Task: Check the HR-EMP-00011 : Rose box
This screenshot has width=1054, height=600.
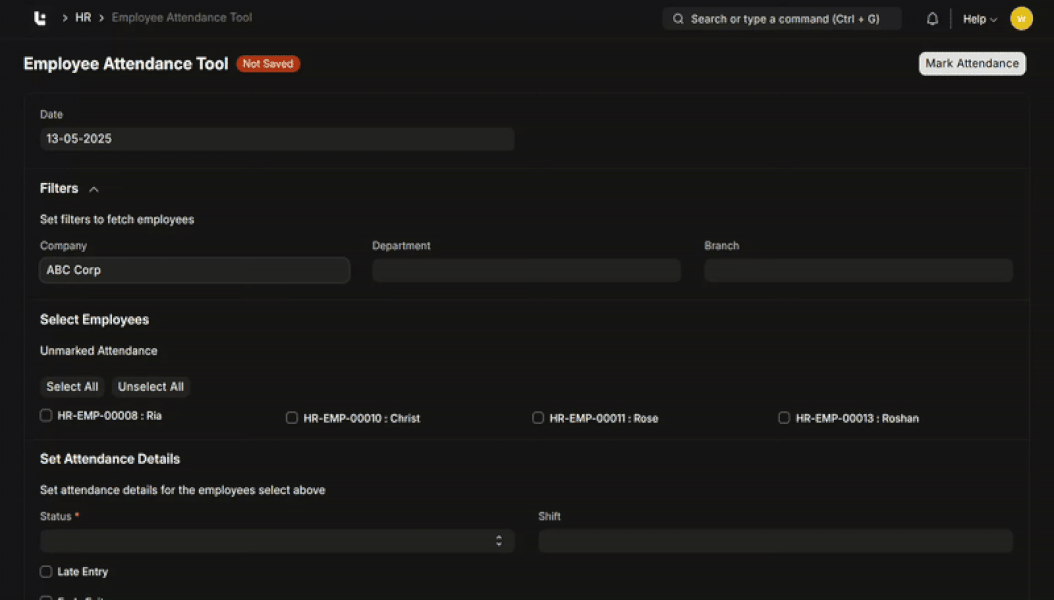Action: coord(538,418)
